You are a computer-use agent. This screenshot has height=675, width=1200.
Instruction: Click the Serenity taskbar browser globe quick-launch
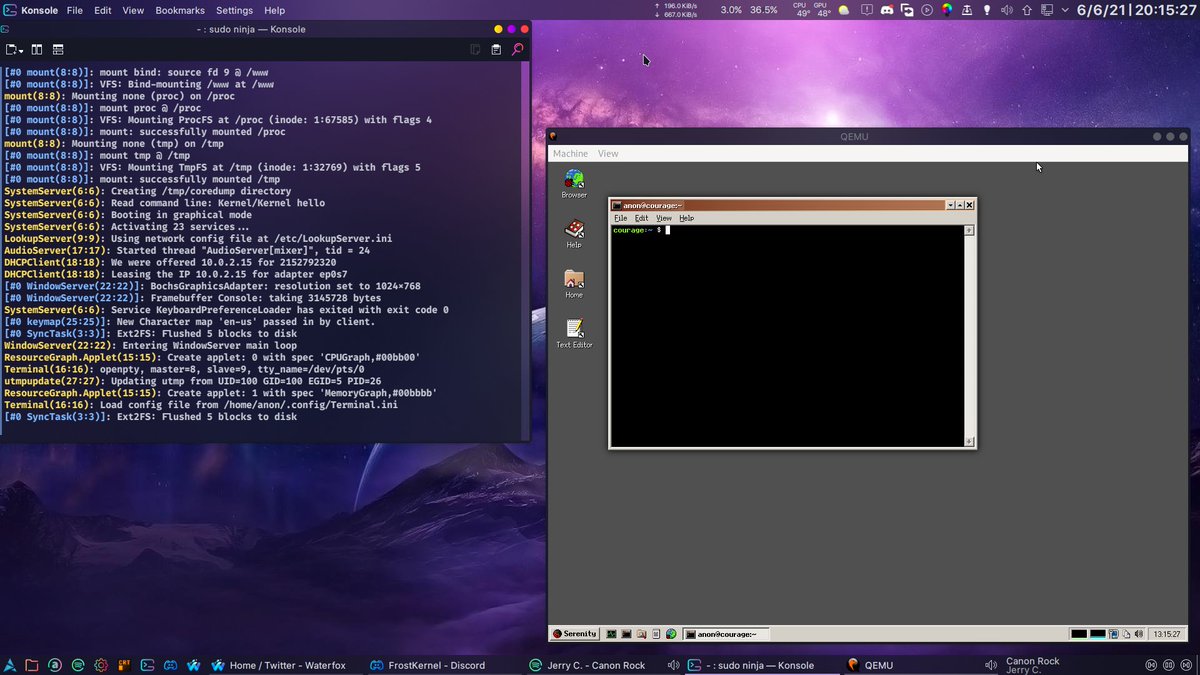point(671,634)
